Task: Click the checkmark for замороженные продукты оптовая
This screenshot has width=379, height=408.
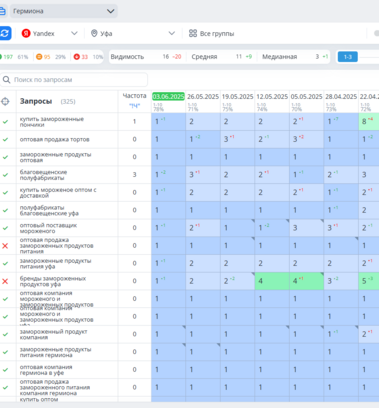Action: 5,157
